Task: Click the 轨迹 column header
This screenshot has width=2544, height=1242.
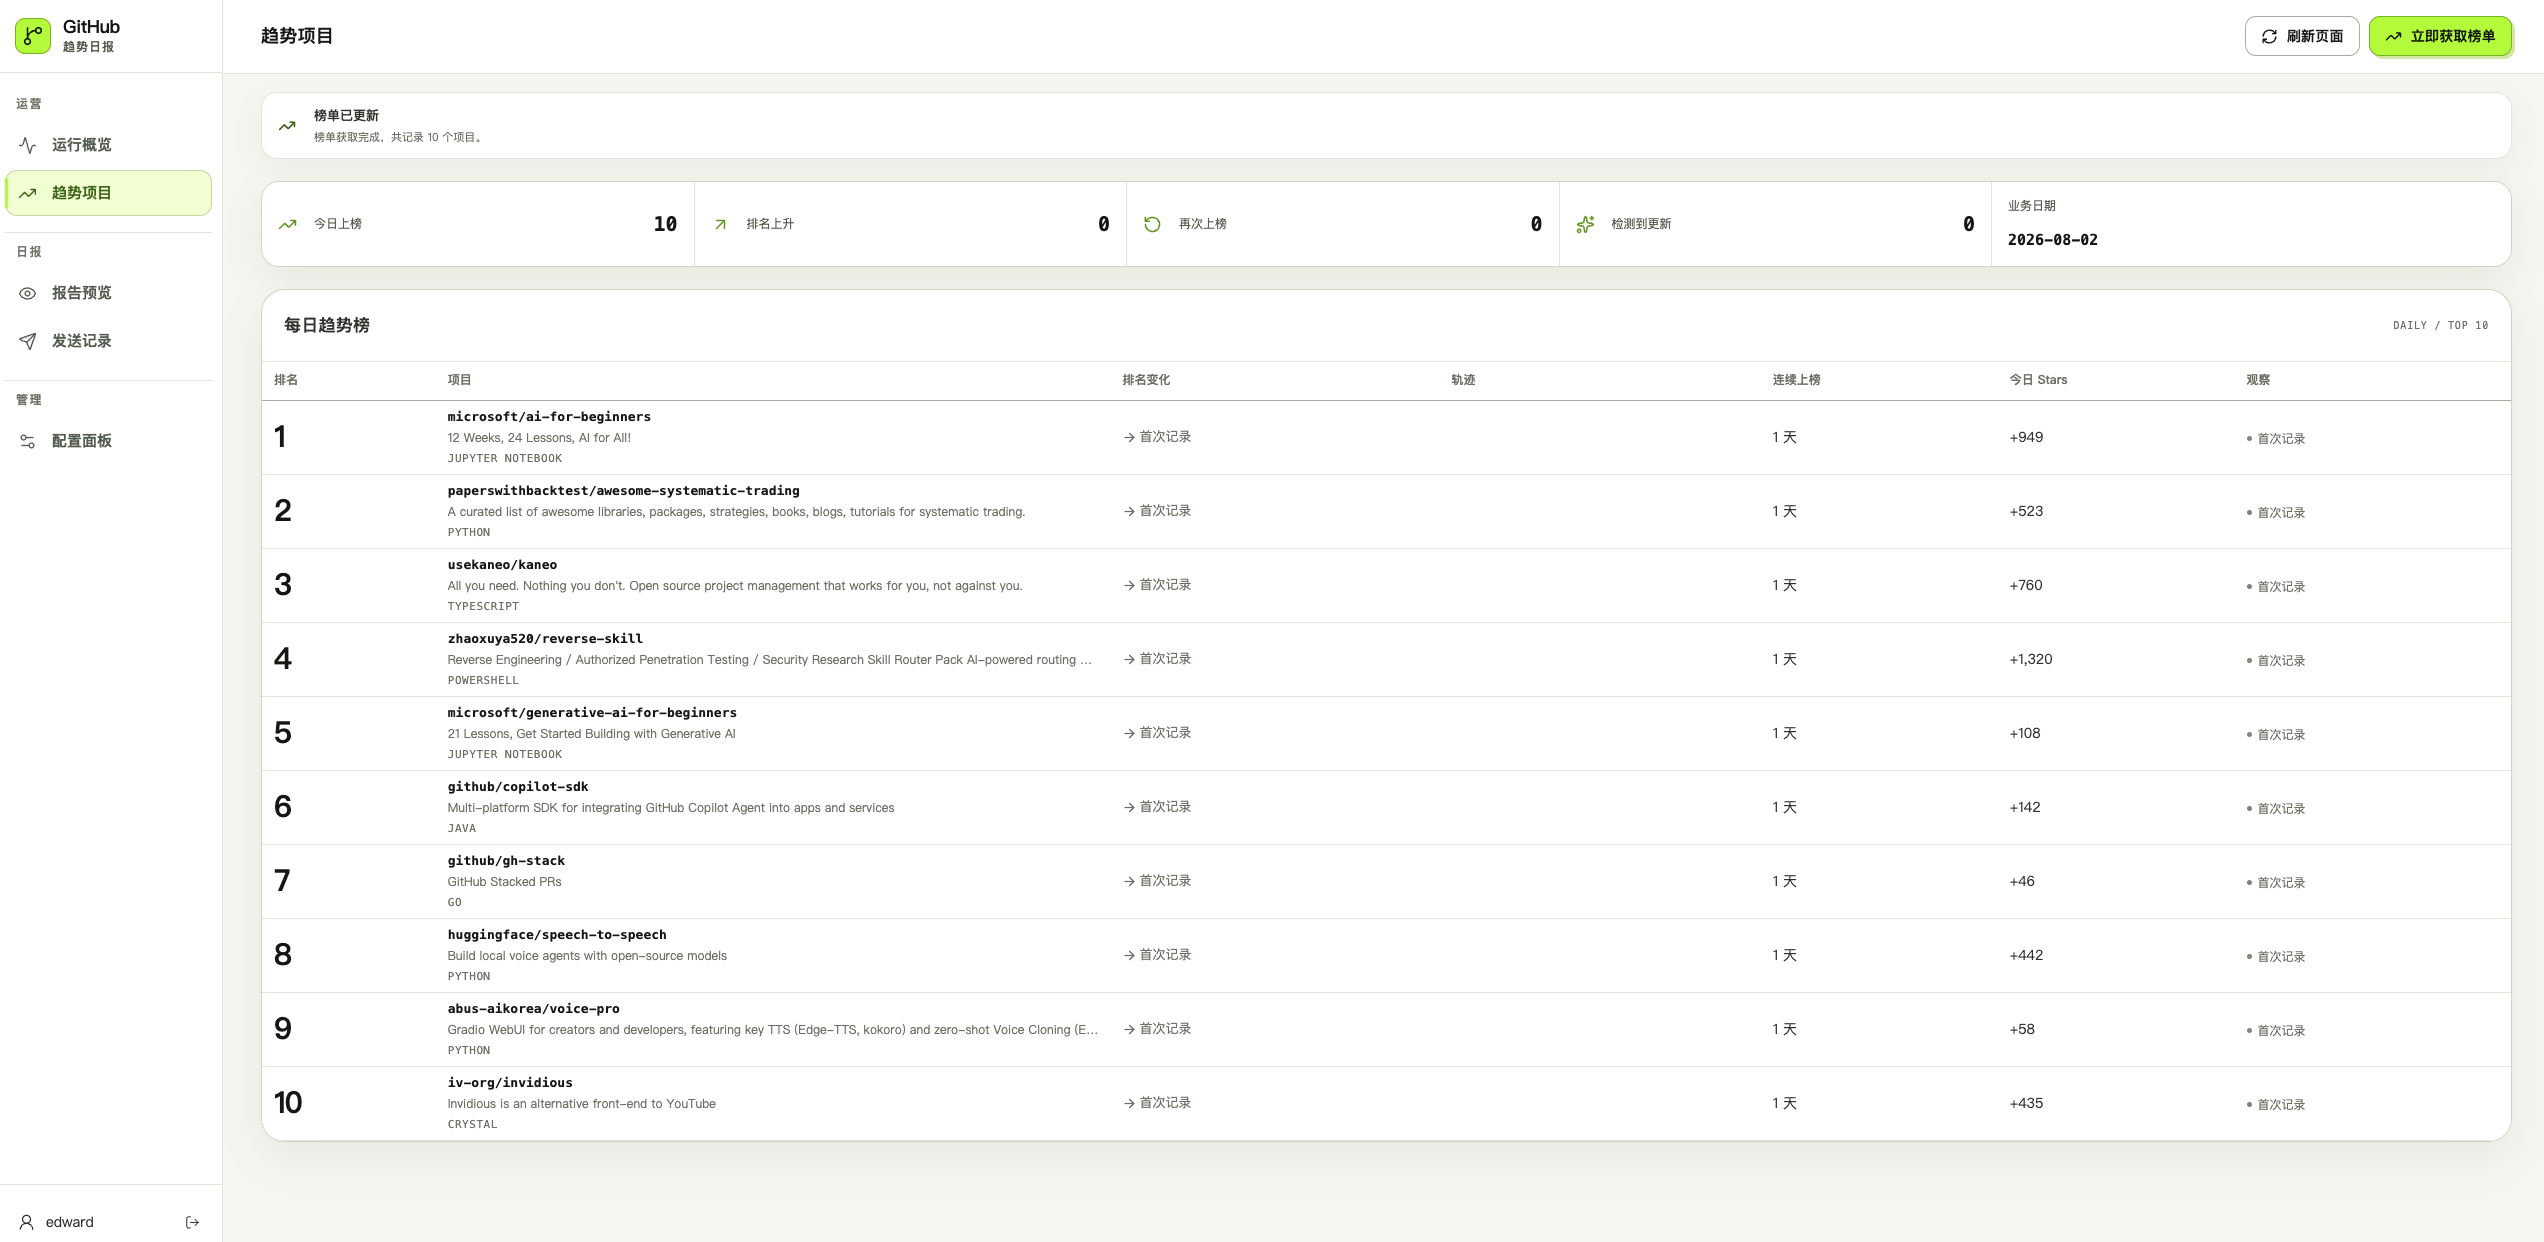Action: coord(1463,380)
